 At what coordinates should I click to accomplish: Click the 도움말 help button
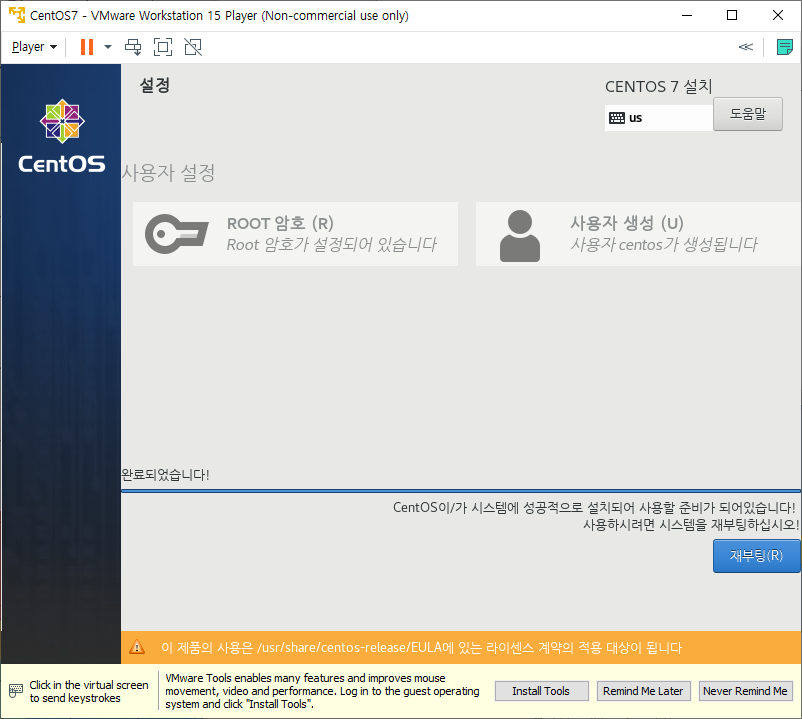[x=748, y=114]
